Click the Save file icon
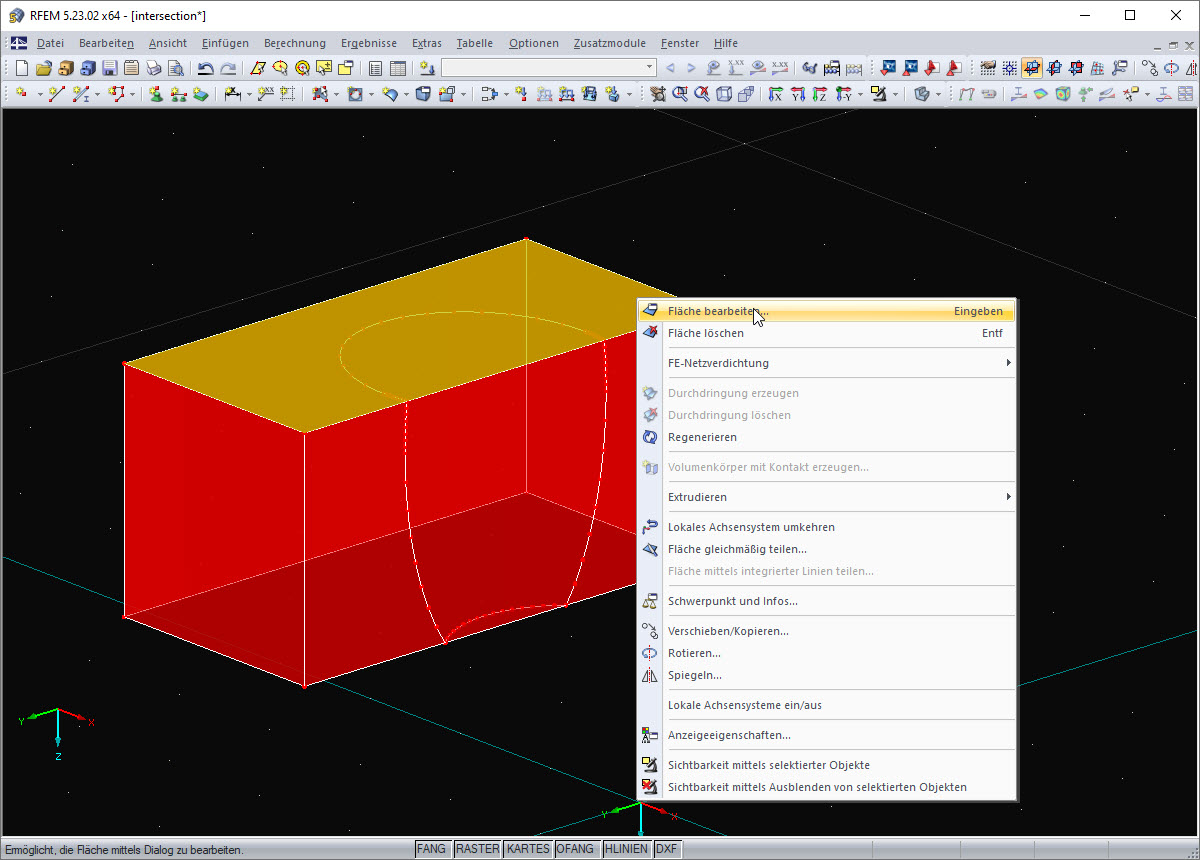Screen dimensions: 1200x860 [109, 68]
